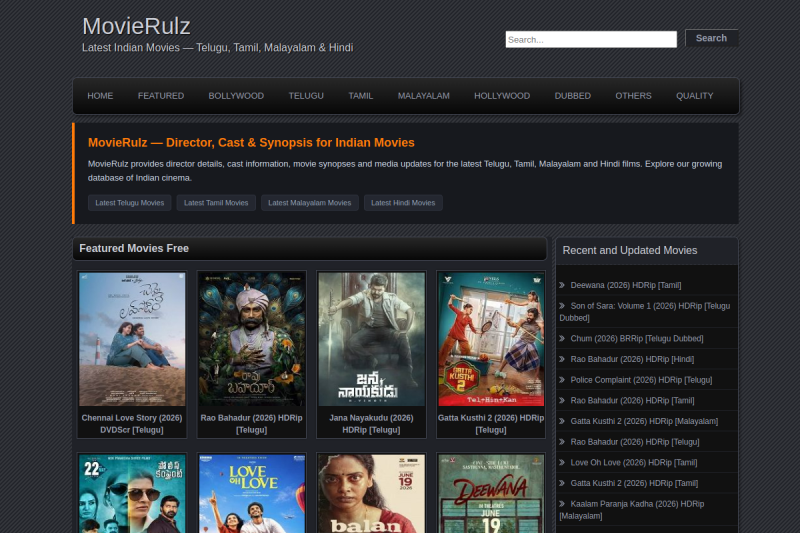Open the QUALITY menu item
This screenshot has height=533, width=800.
[694, 96]
